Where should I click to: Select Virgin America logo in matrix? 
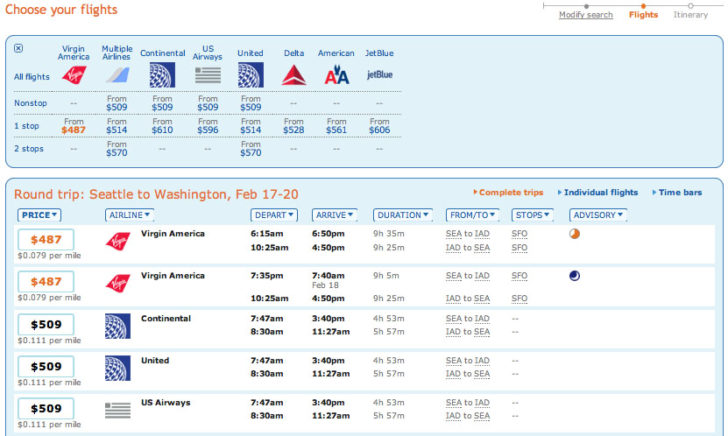[x=74, y=75]
